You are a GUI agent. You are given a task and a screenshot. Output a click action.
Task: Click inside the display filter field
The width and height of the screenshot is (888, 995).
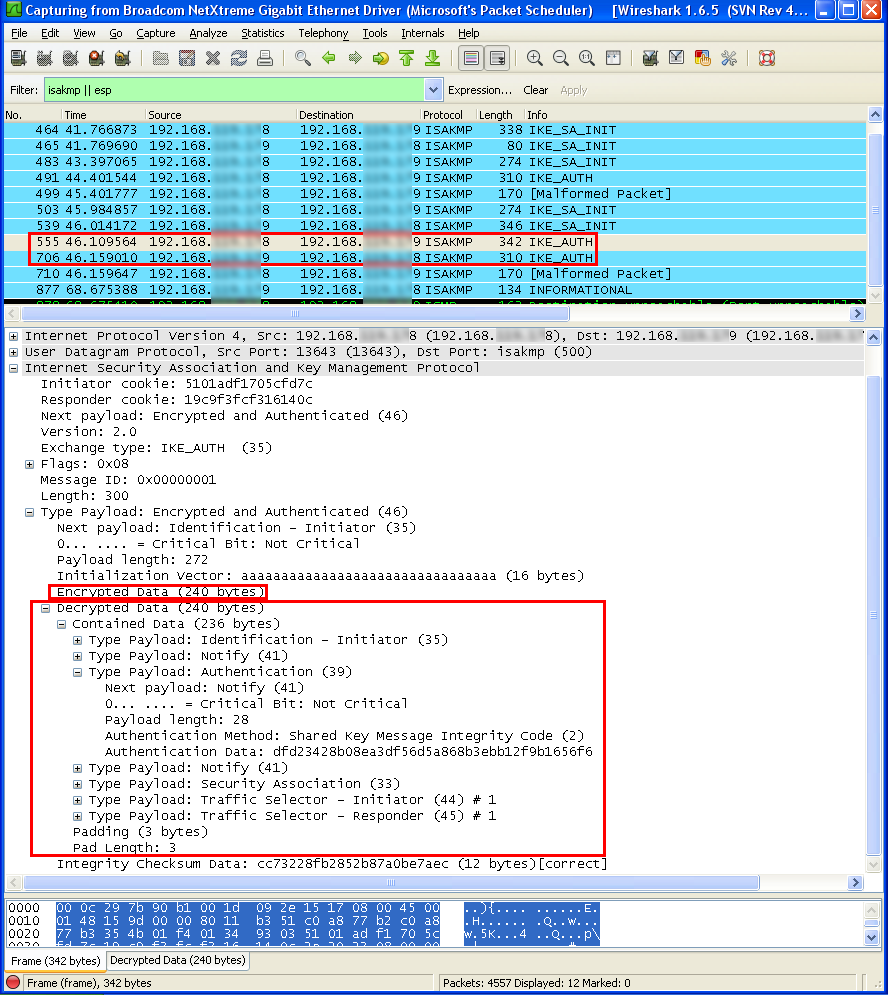click(230, 90)
